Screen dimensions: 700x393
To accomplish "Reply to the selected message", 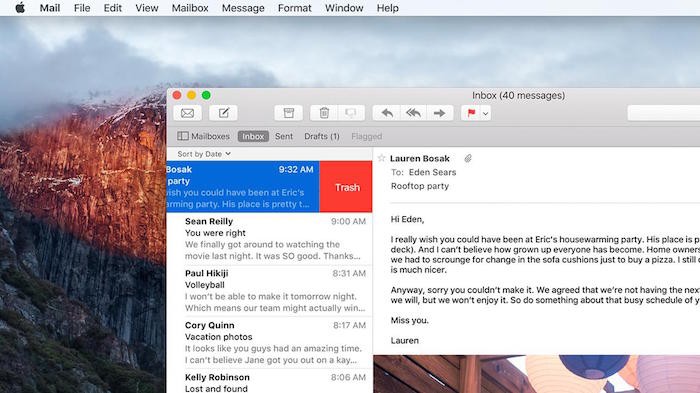I will pos(387,113).
